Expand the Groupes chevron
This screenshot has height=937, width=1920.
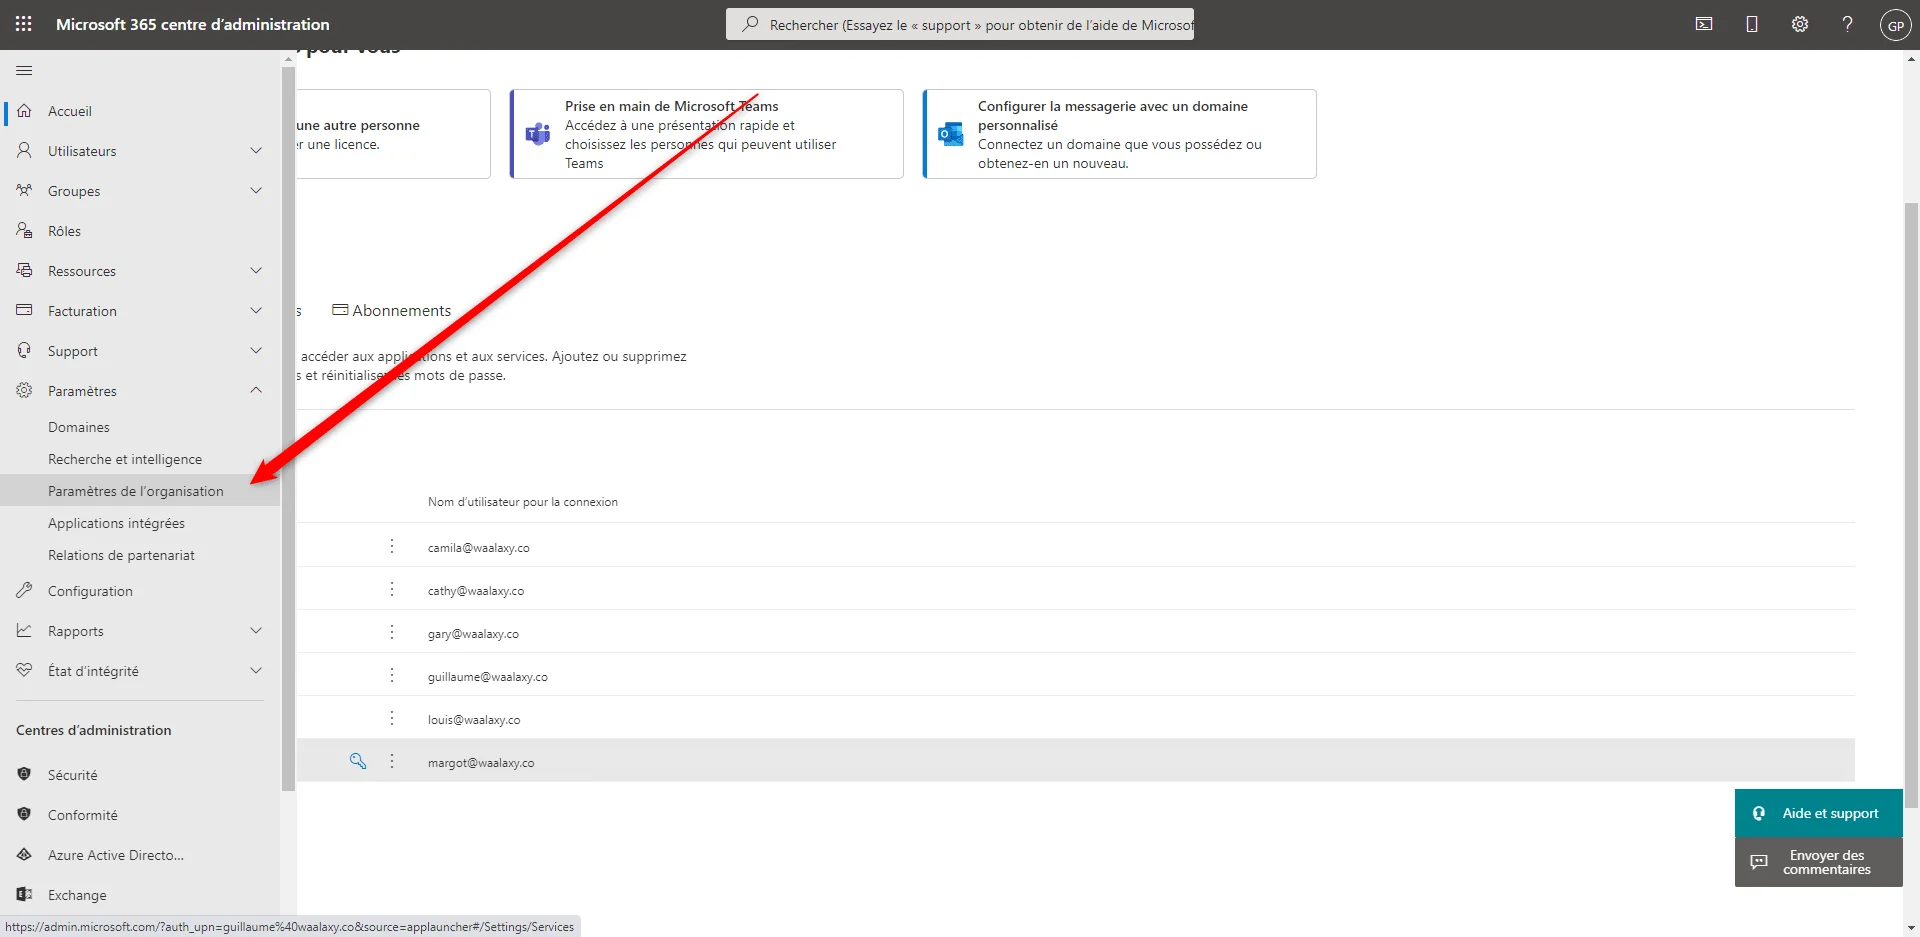click(256, 191)
